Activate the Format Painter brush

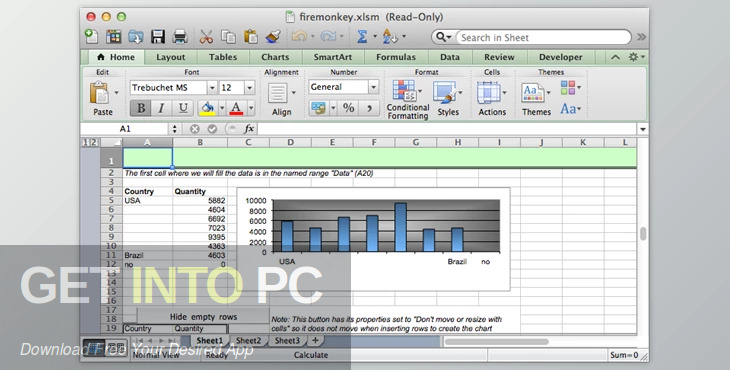pos(273,37)
